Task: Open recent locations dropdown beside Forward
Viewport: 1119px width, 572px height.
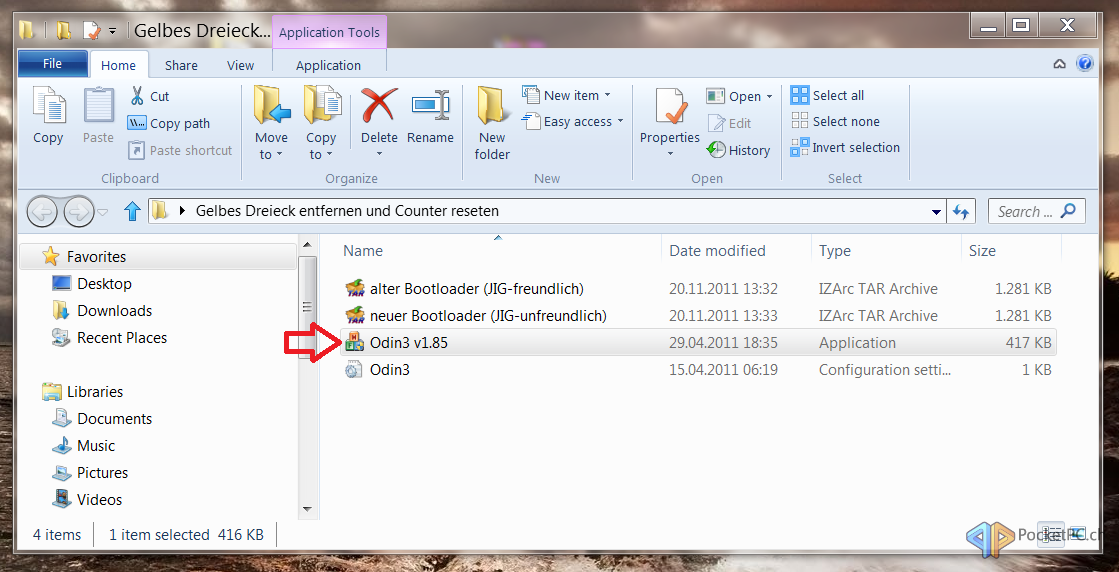Action: (x=103, y=213)
